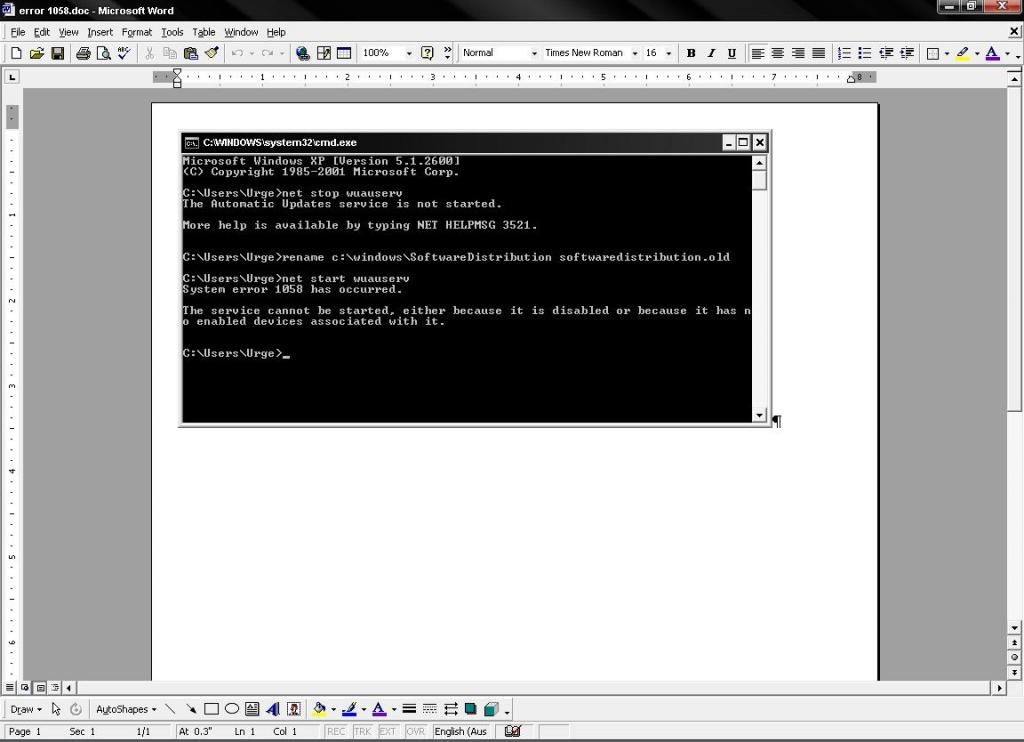
Task: Click the Copy icon
Action: pyautogui.click(x=170, y=54)
